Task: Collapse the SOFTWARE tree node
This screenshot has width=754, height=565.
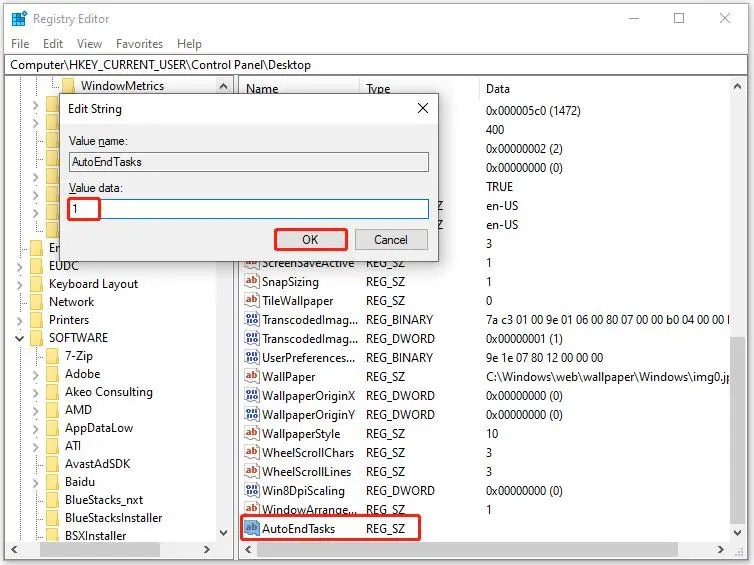Action: 19,338
